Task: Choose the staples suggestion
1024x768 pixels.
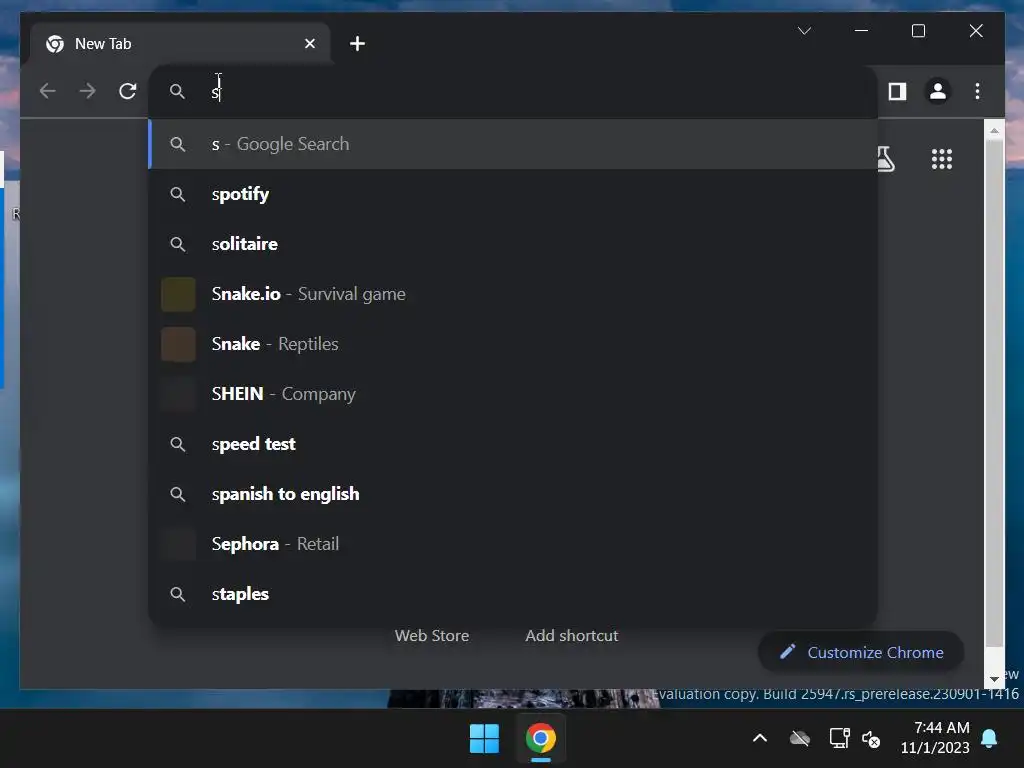Action: coord(513,594)
